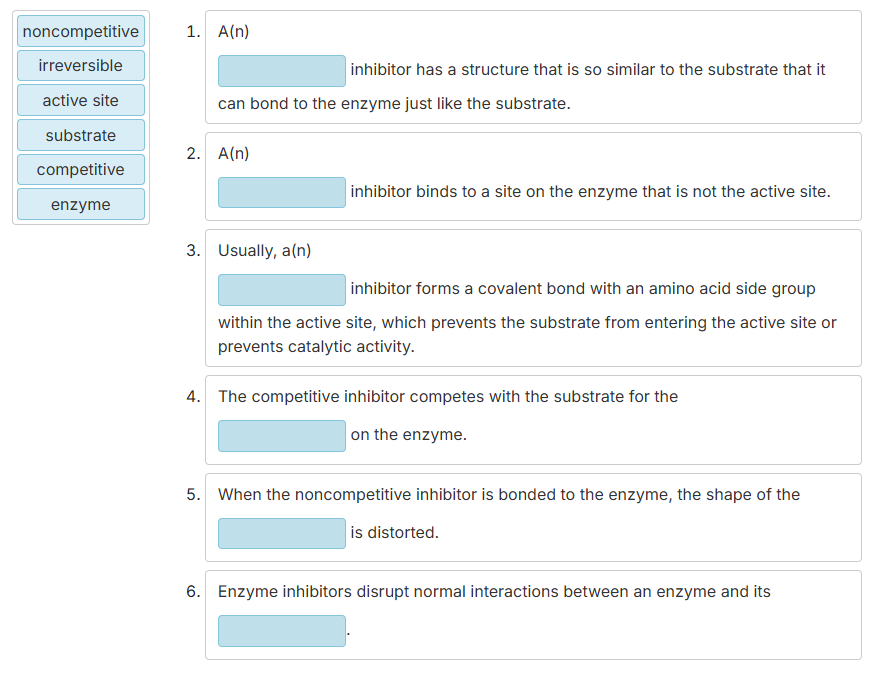882x673 pixels.
Task: Select the blank box in question 2
Action: [282, 192]
